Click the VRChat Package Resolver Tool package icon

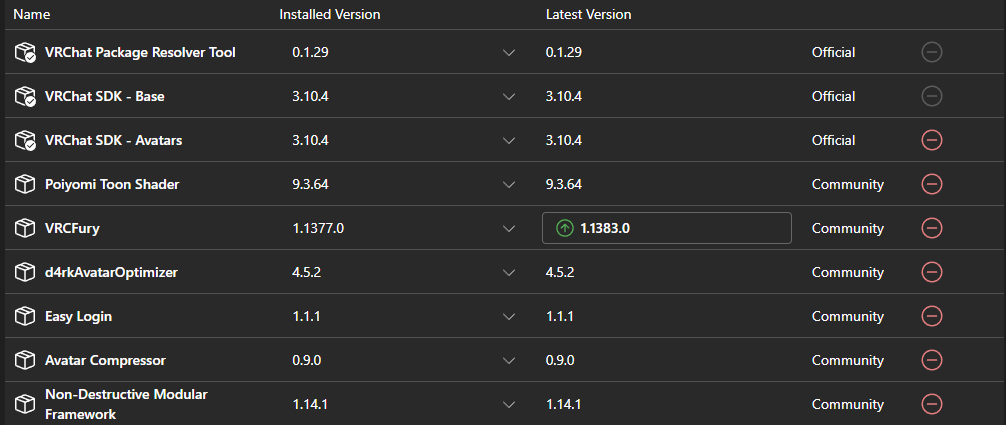click(25, 52)
